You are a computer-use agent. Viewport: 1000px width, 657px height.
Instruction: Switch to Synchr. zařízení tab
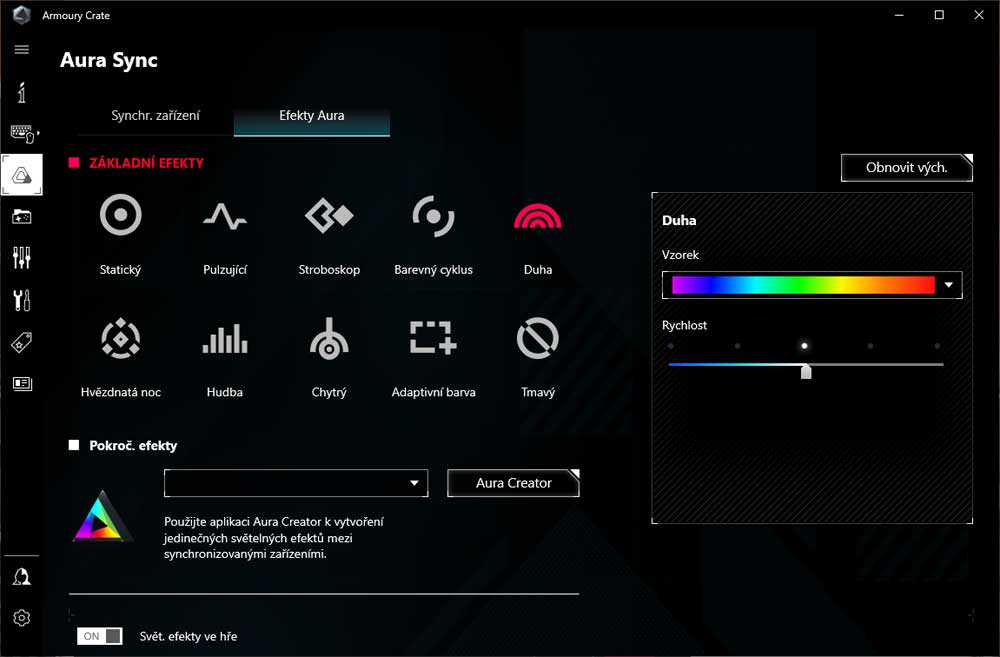(155, 115)
